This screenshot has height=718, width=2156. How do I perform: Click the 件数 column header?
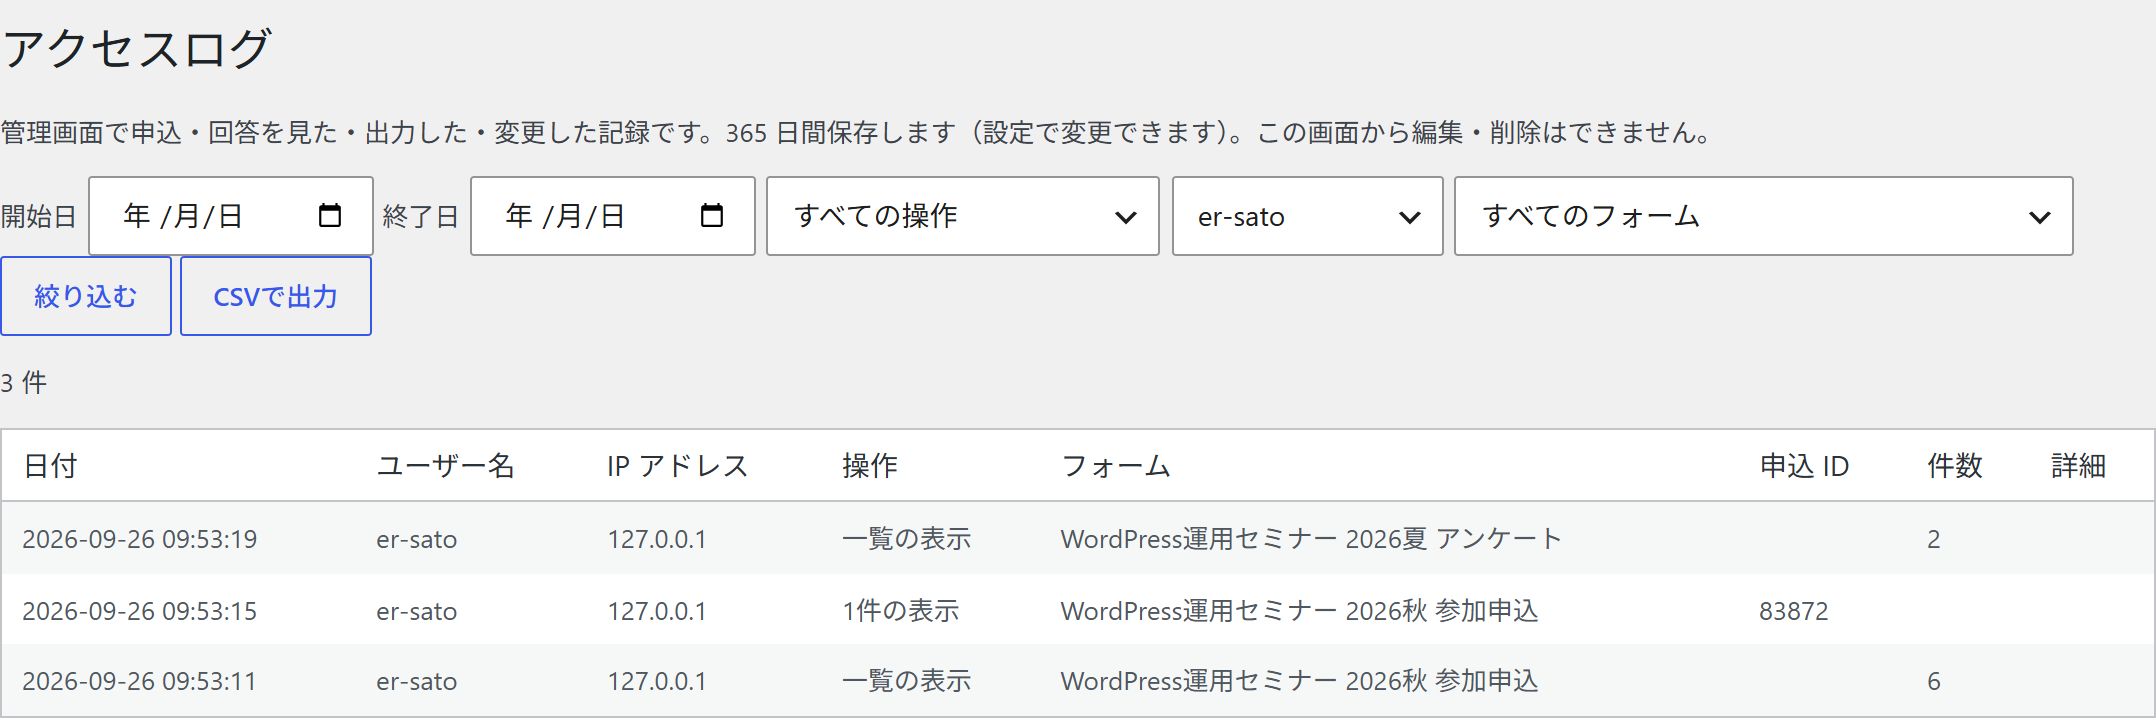pos(1955,466)
